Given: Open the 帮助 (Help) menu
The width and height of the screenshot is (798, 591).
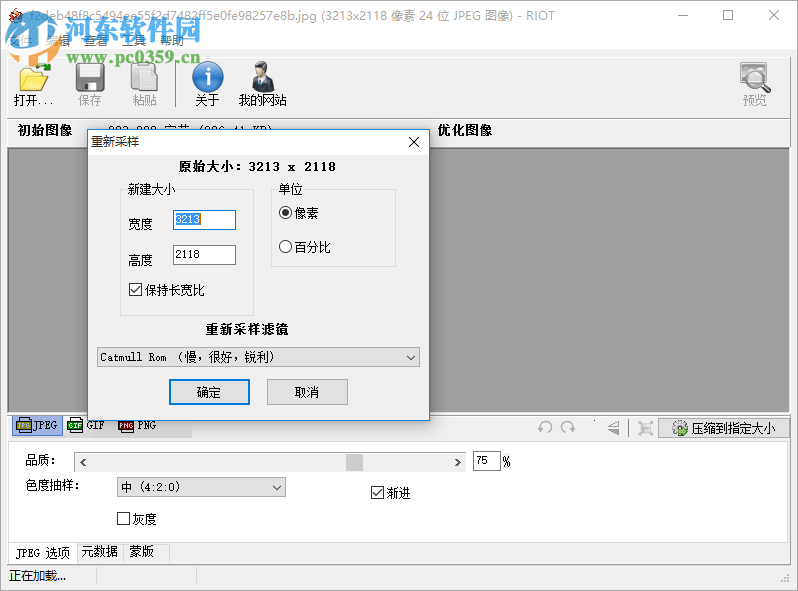Looking at the screenshot, I should pos(172,40).
